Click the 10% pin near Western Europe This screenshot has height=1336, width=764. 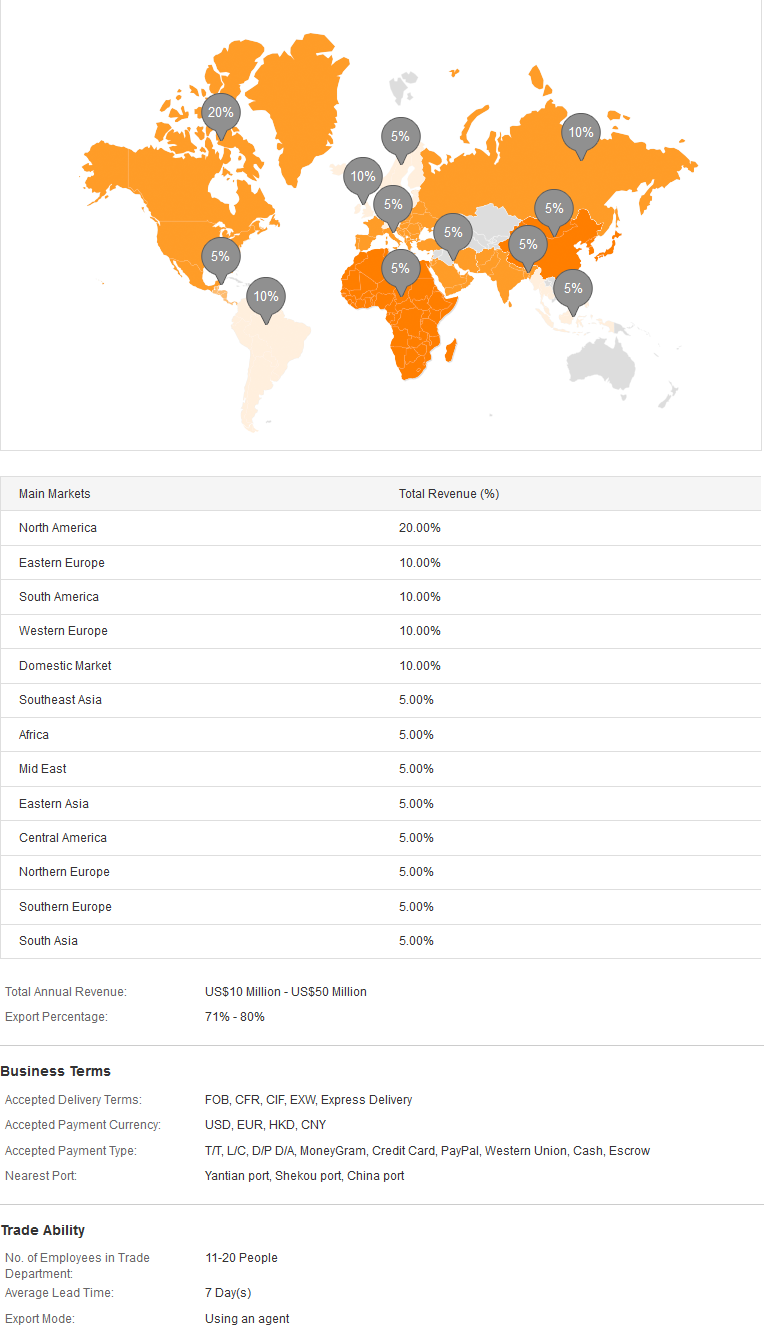tap(363, 179)
